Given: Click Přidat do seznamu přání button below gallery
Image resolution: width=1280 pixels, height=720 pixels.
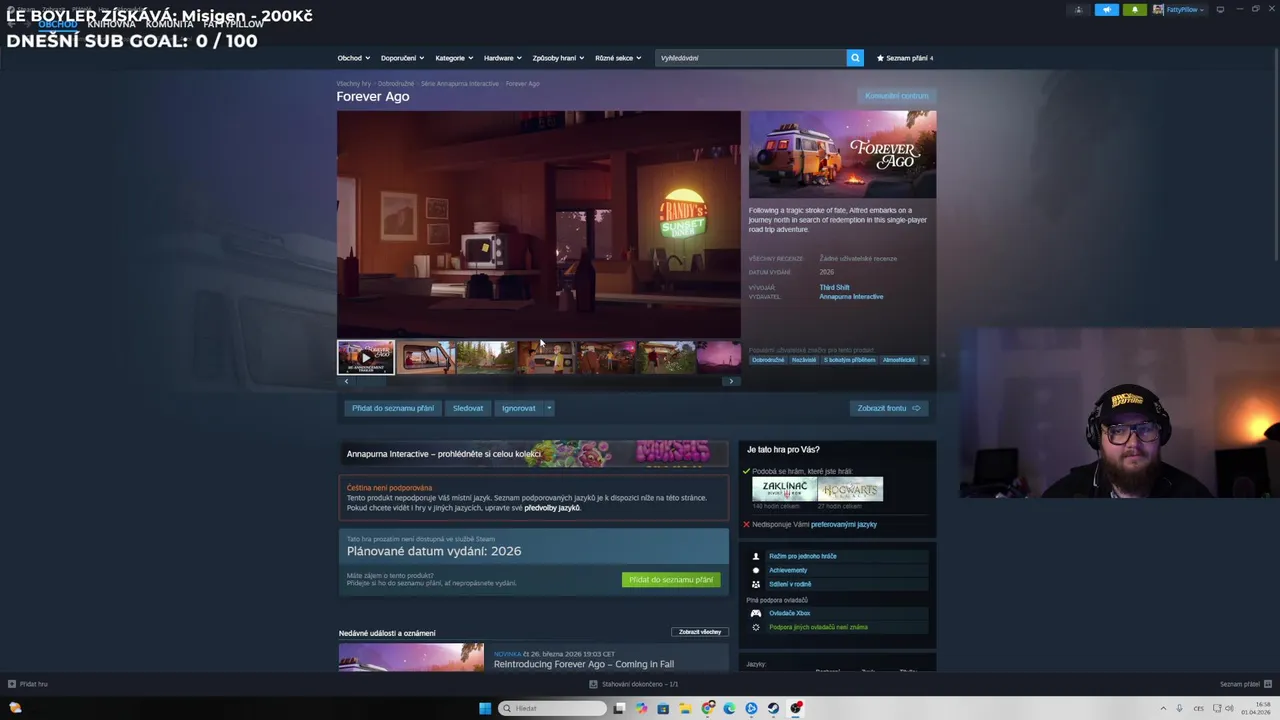Looking at the screenshot, I should coord(393,408).
